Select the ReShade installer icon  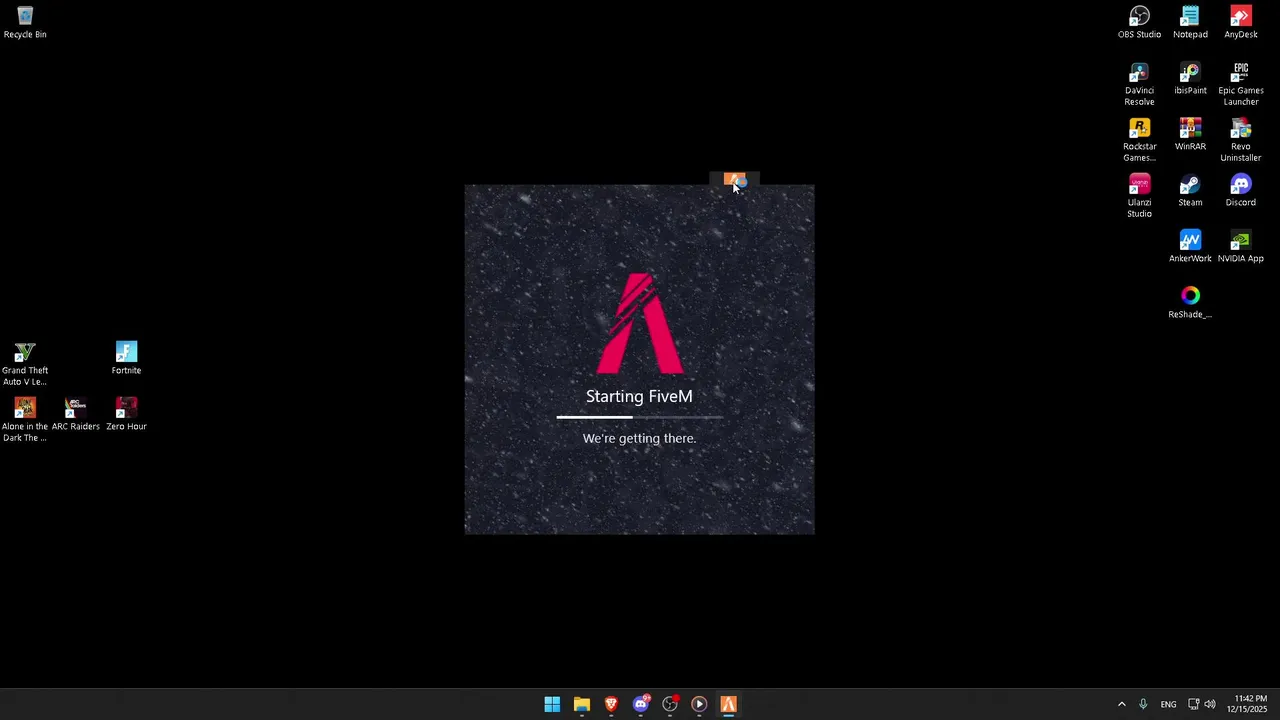coord(1190,302)
